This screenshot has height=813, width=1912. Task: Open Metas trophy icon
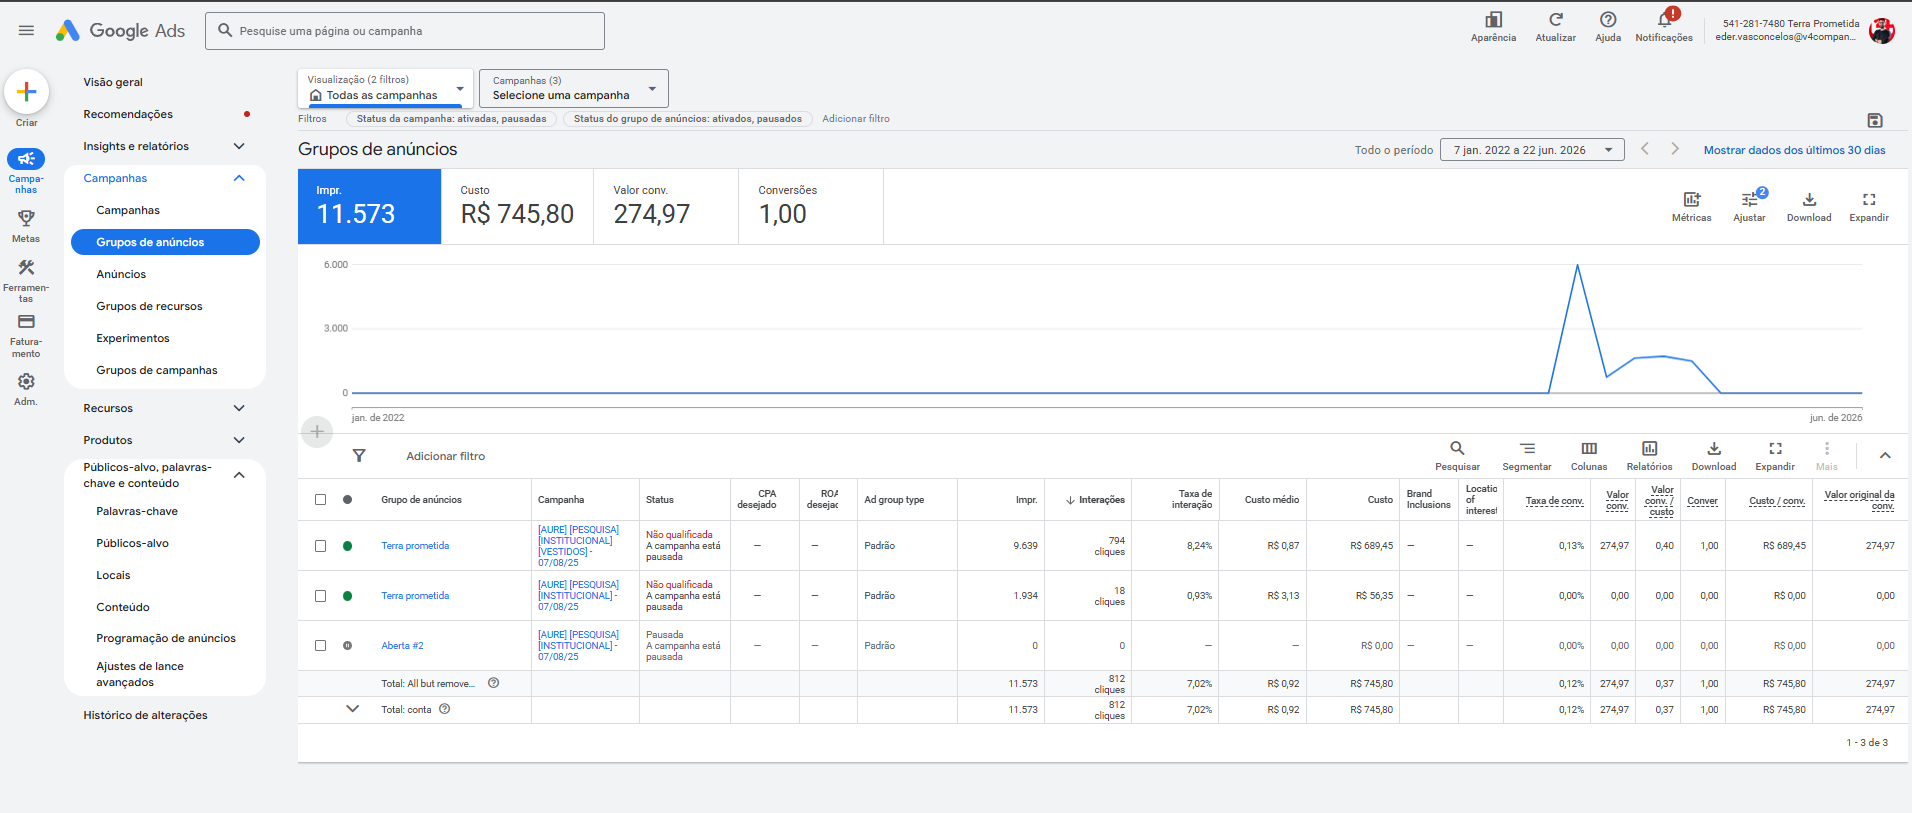click(26, 218)
